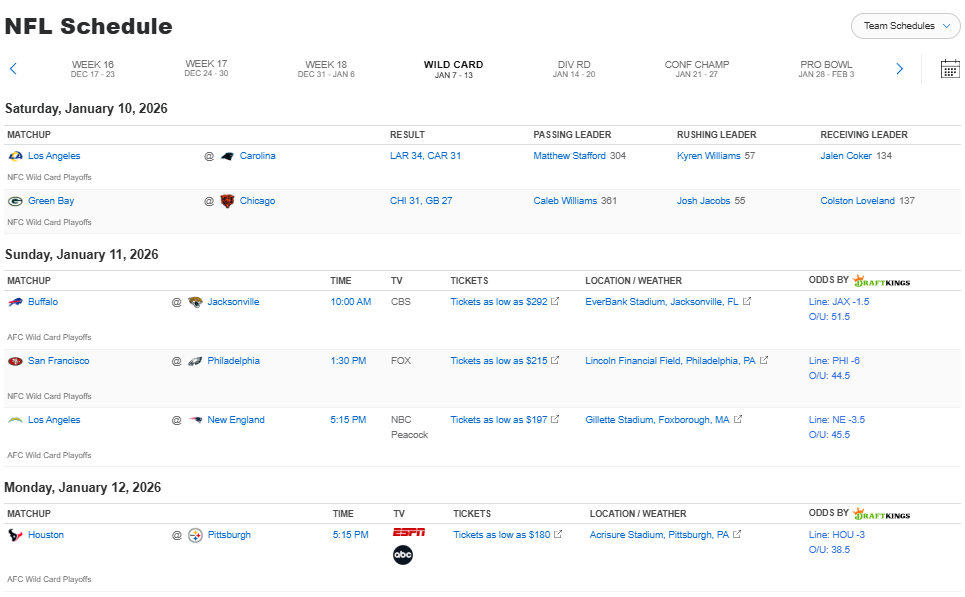Screen dimensions: 965x597
Task: Click the left arrow for earlier weeks
Action: [x=12, y=68]
